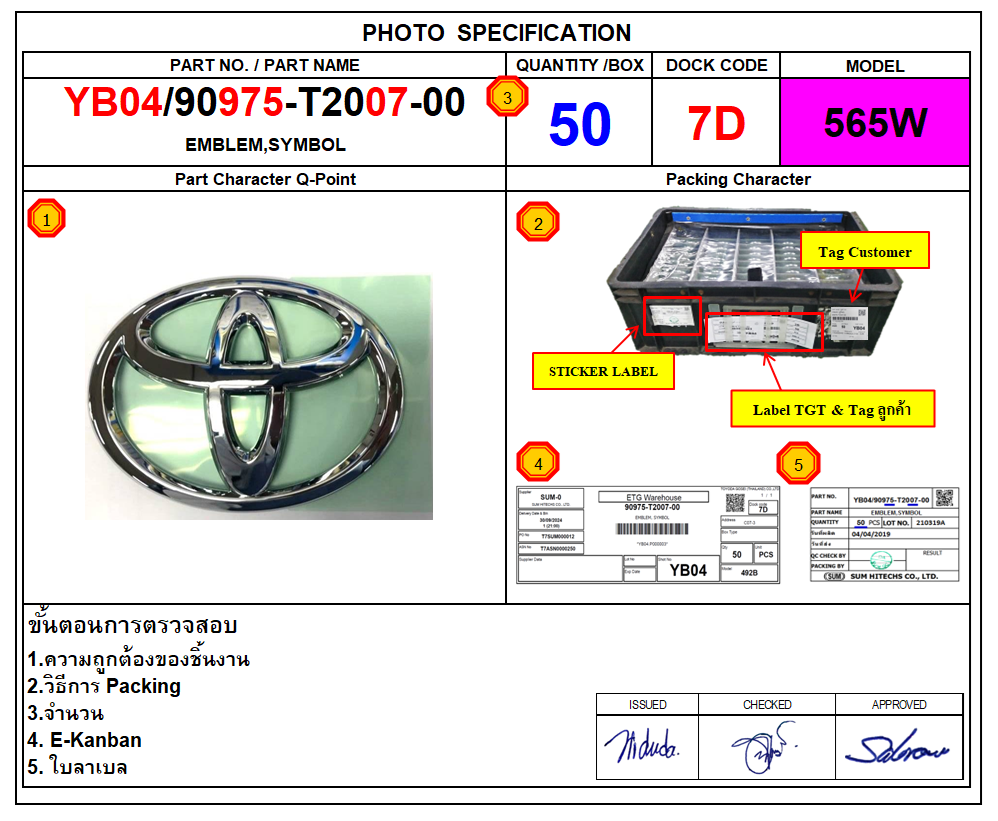Click the 492B model box on the kanban
The height and width of the screenshot is (821, 998).
click(749, 573)
